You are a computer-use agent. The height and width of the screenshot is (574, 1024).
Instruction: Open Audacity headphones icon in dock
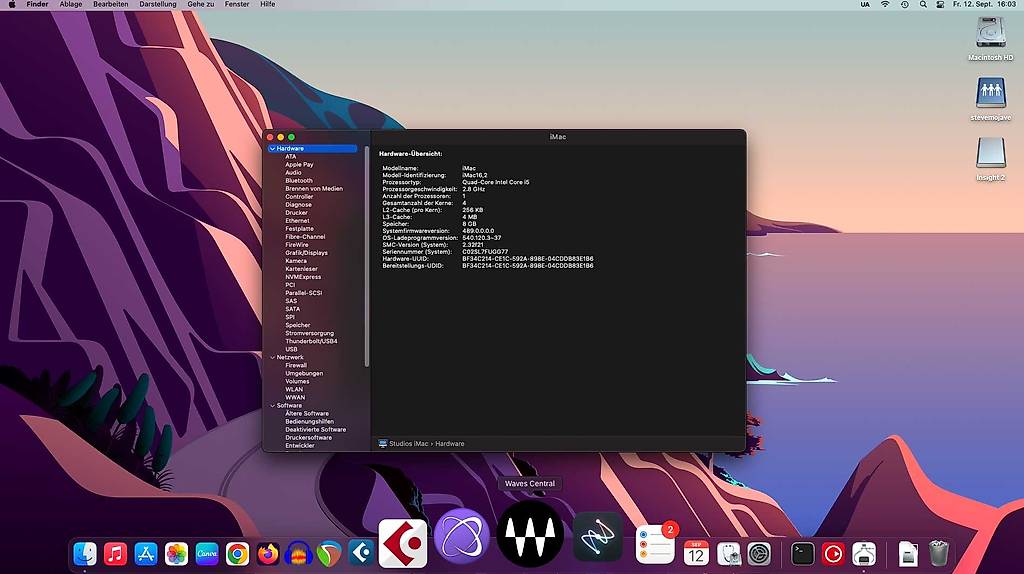pos(298,554)
